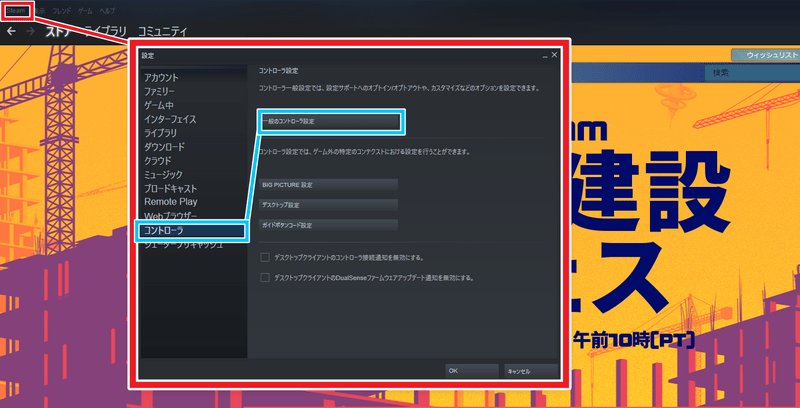Focus the 検索 field in the store
Viewport: 800px width, 408px height.
[752, 73]
